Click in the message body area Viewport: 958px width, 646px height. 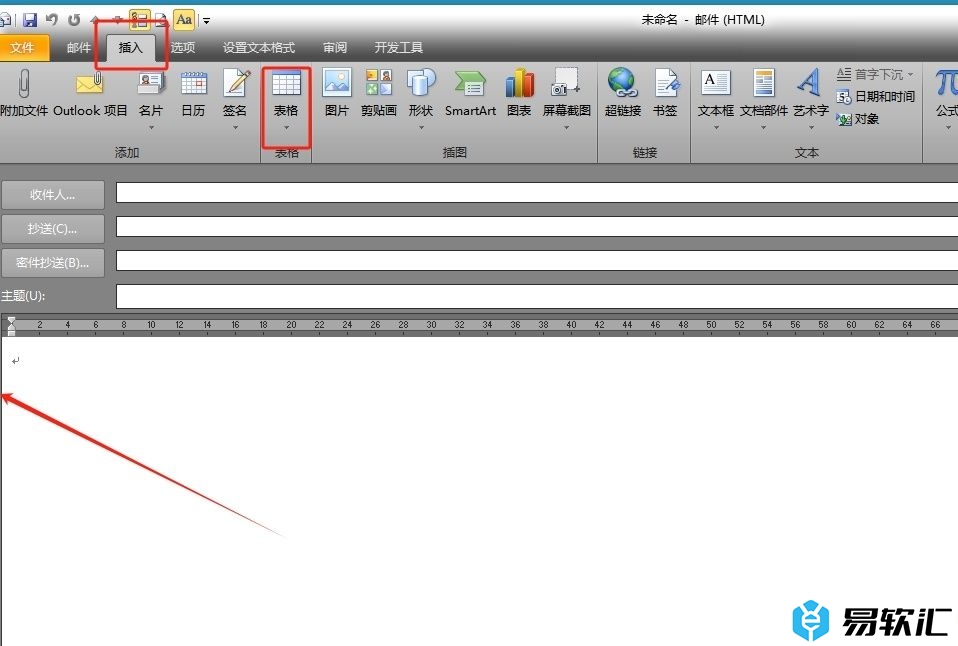tap(480, 491)
